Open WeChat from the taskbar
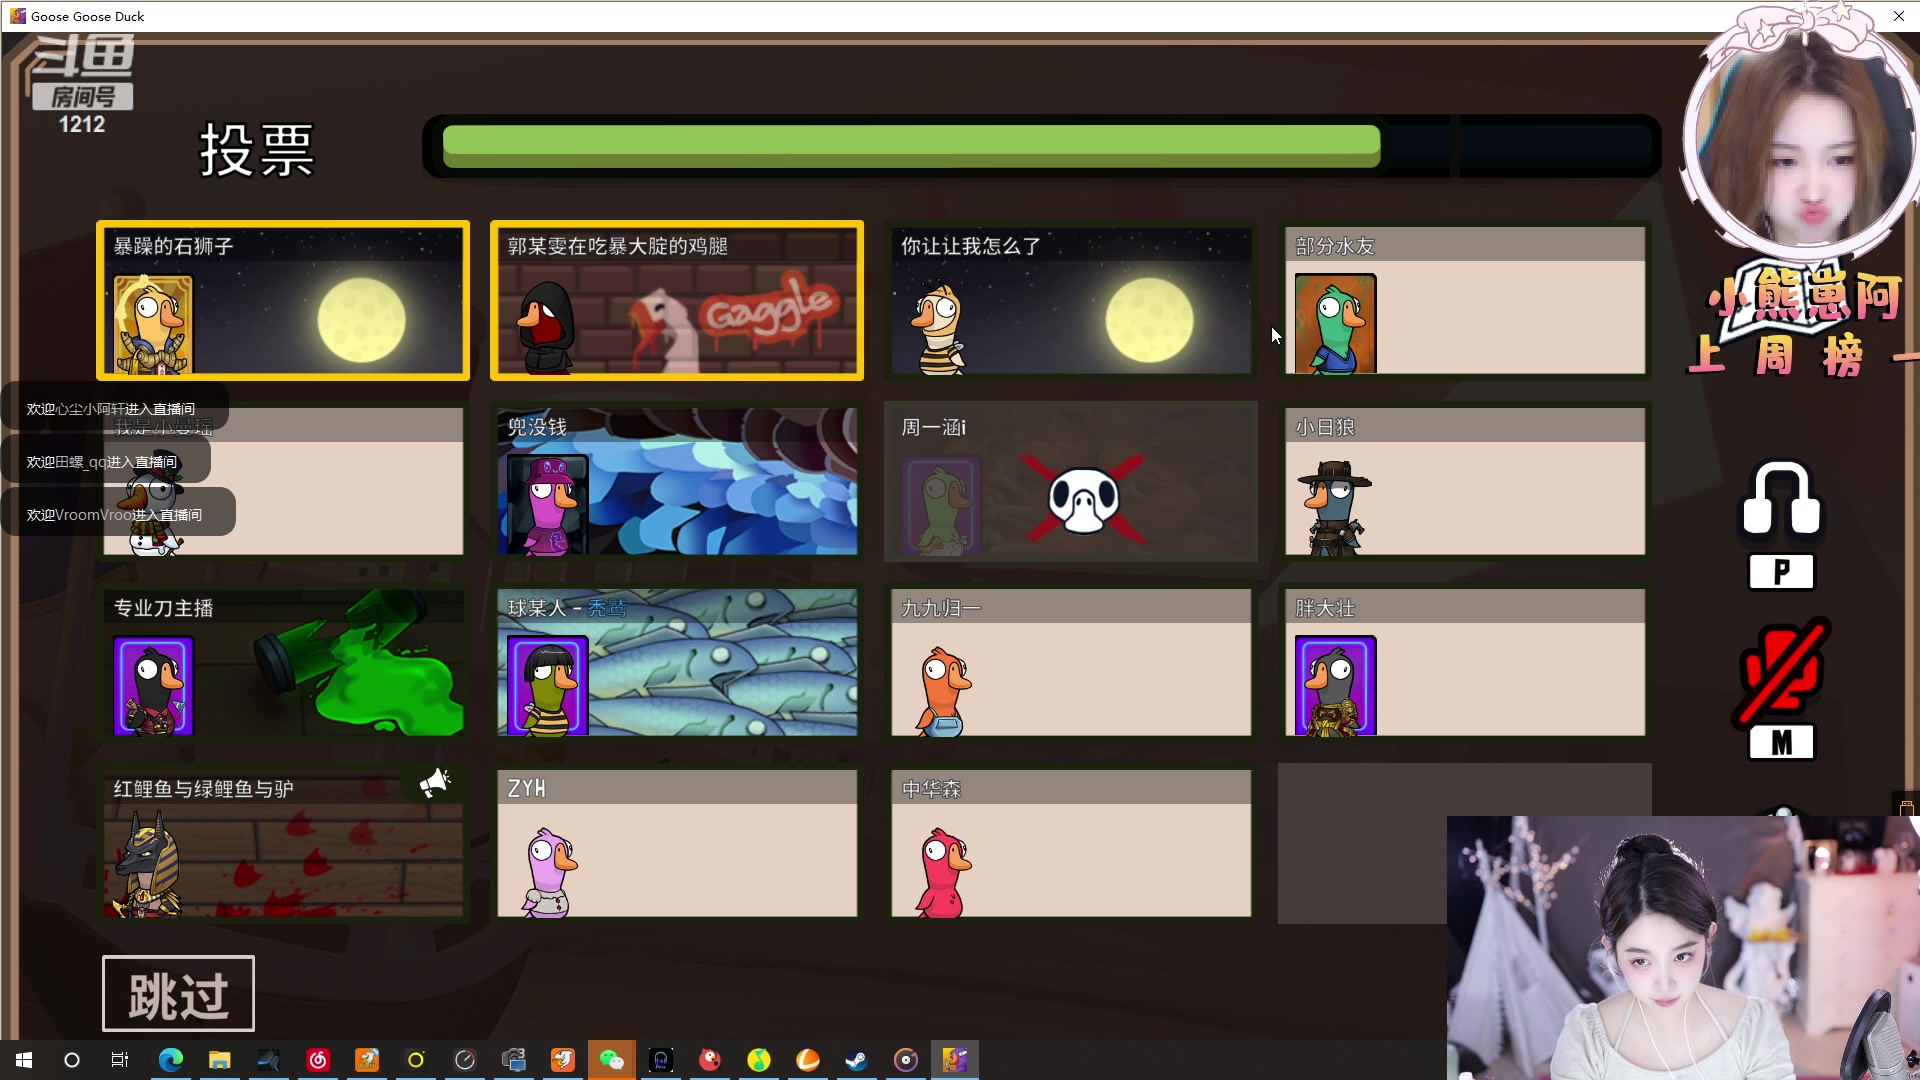Viewport: 1920px width, 1080px height. click(612, 1060)
